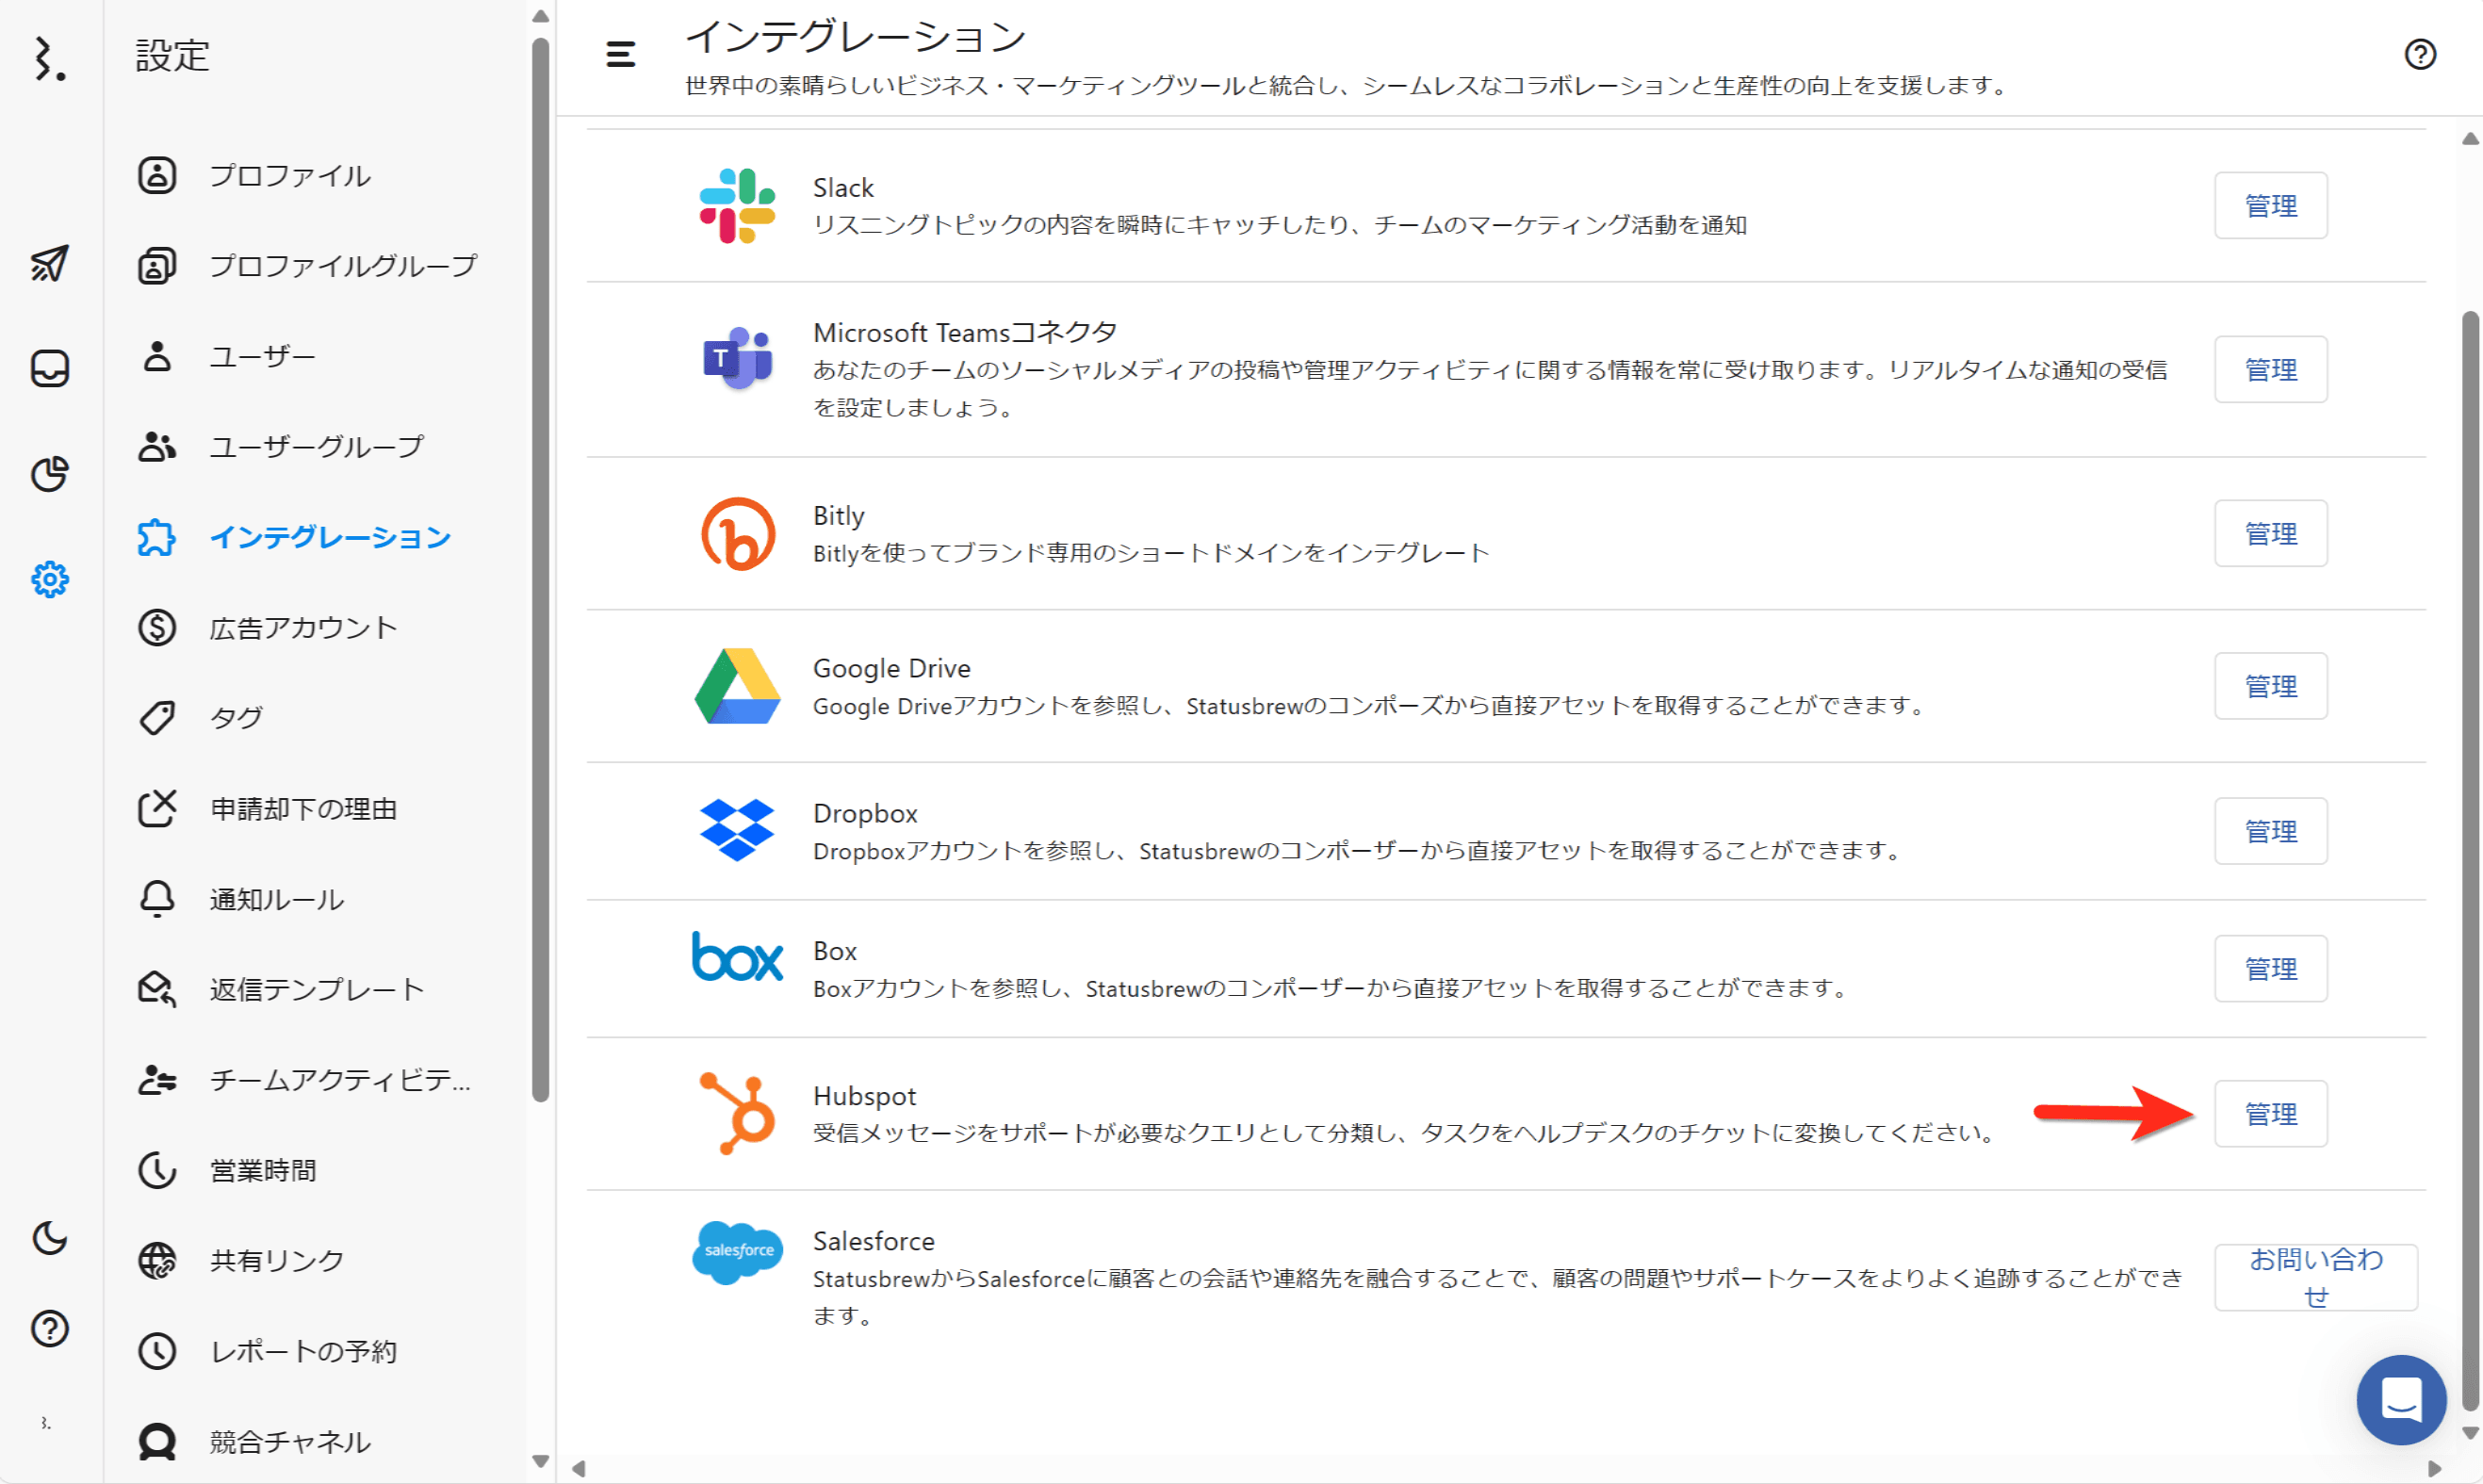
Task: Open the 広告アカウント settings item
Action: (x=303, y=628)
